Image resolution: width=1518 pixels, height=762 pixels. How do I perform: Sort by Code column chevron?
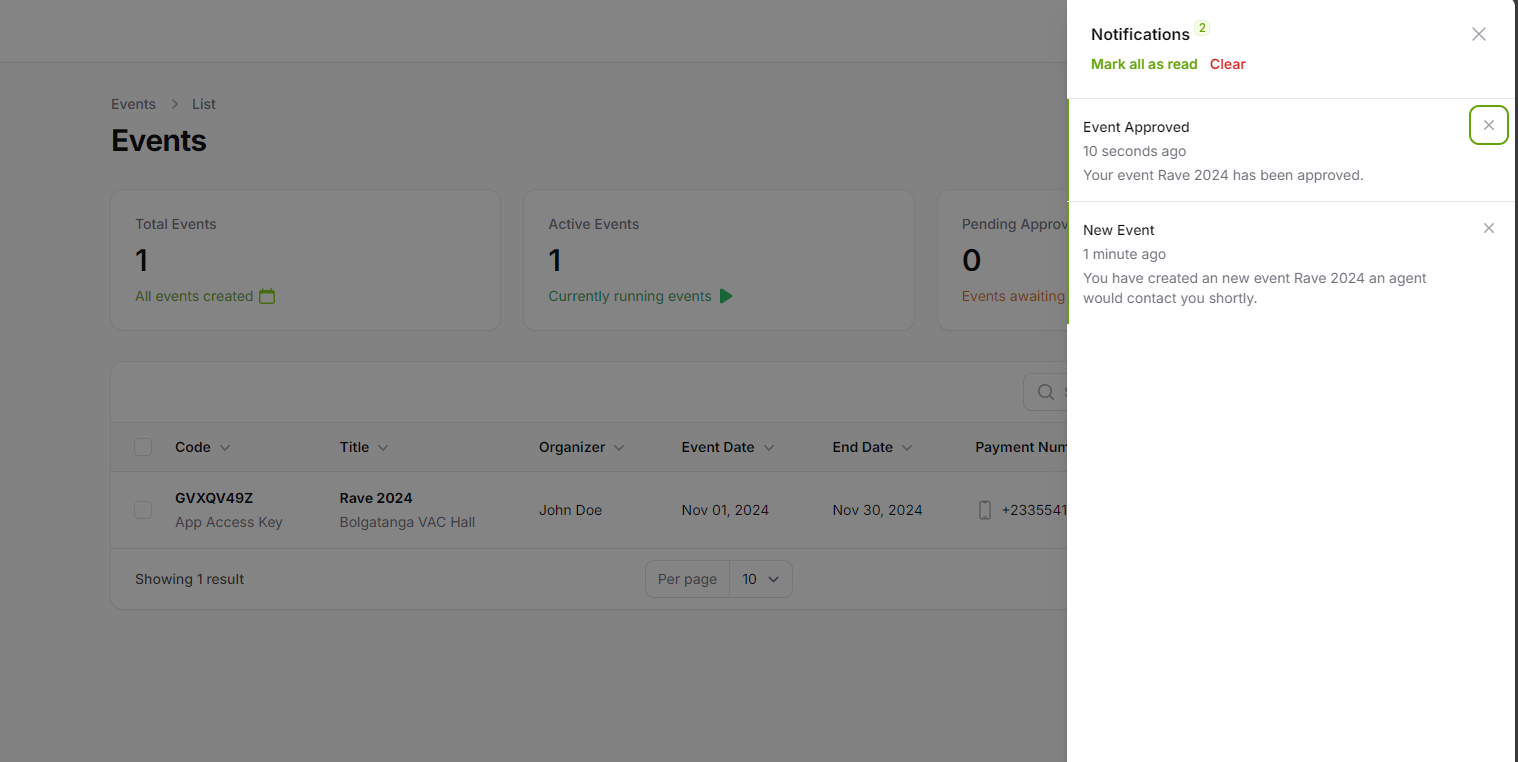(225, 448)
